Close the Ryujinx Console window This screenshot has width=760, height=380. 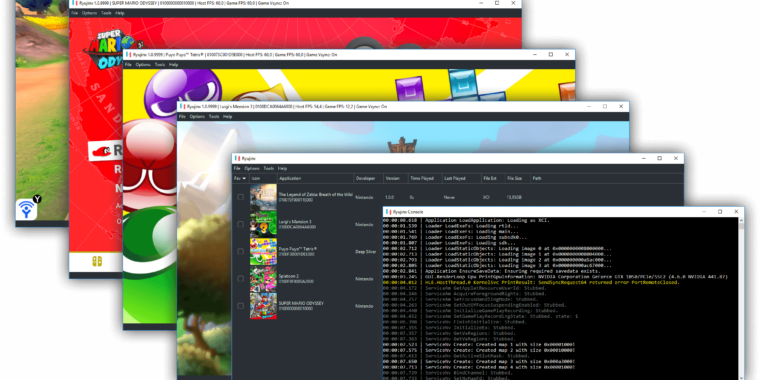point(736,212)
